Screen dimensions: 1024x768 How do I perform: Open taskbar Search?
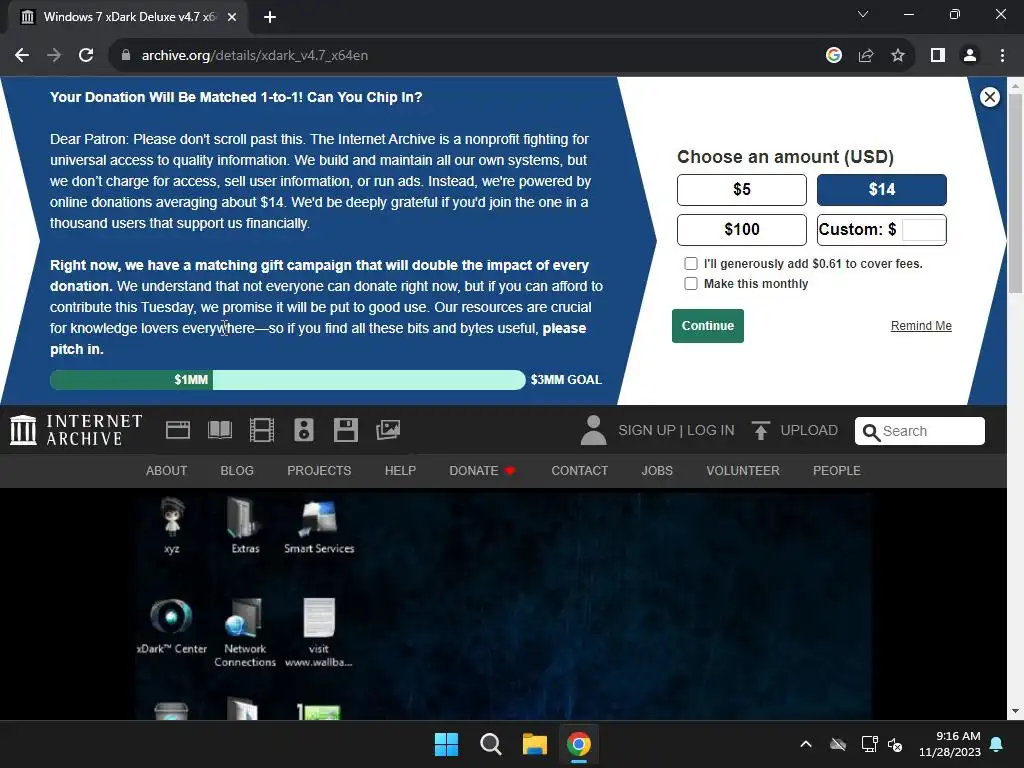(490, 744)
